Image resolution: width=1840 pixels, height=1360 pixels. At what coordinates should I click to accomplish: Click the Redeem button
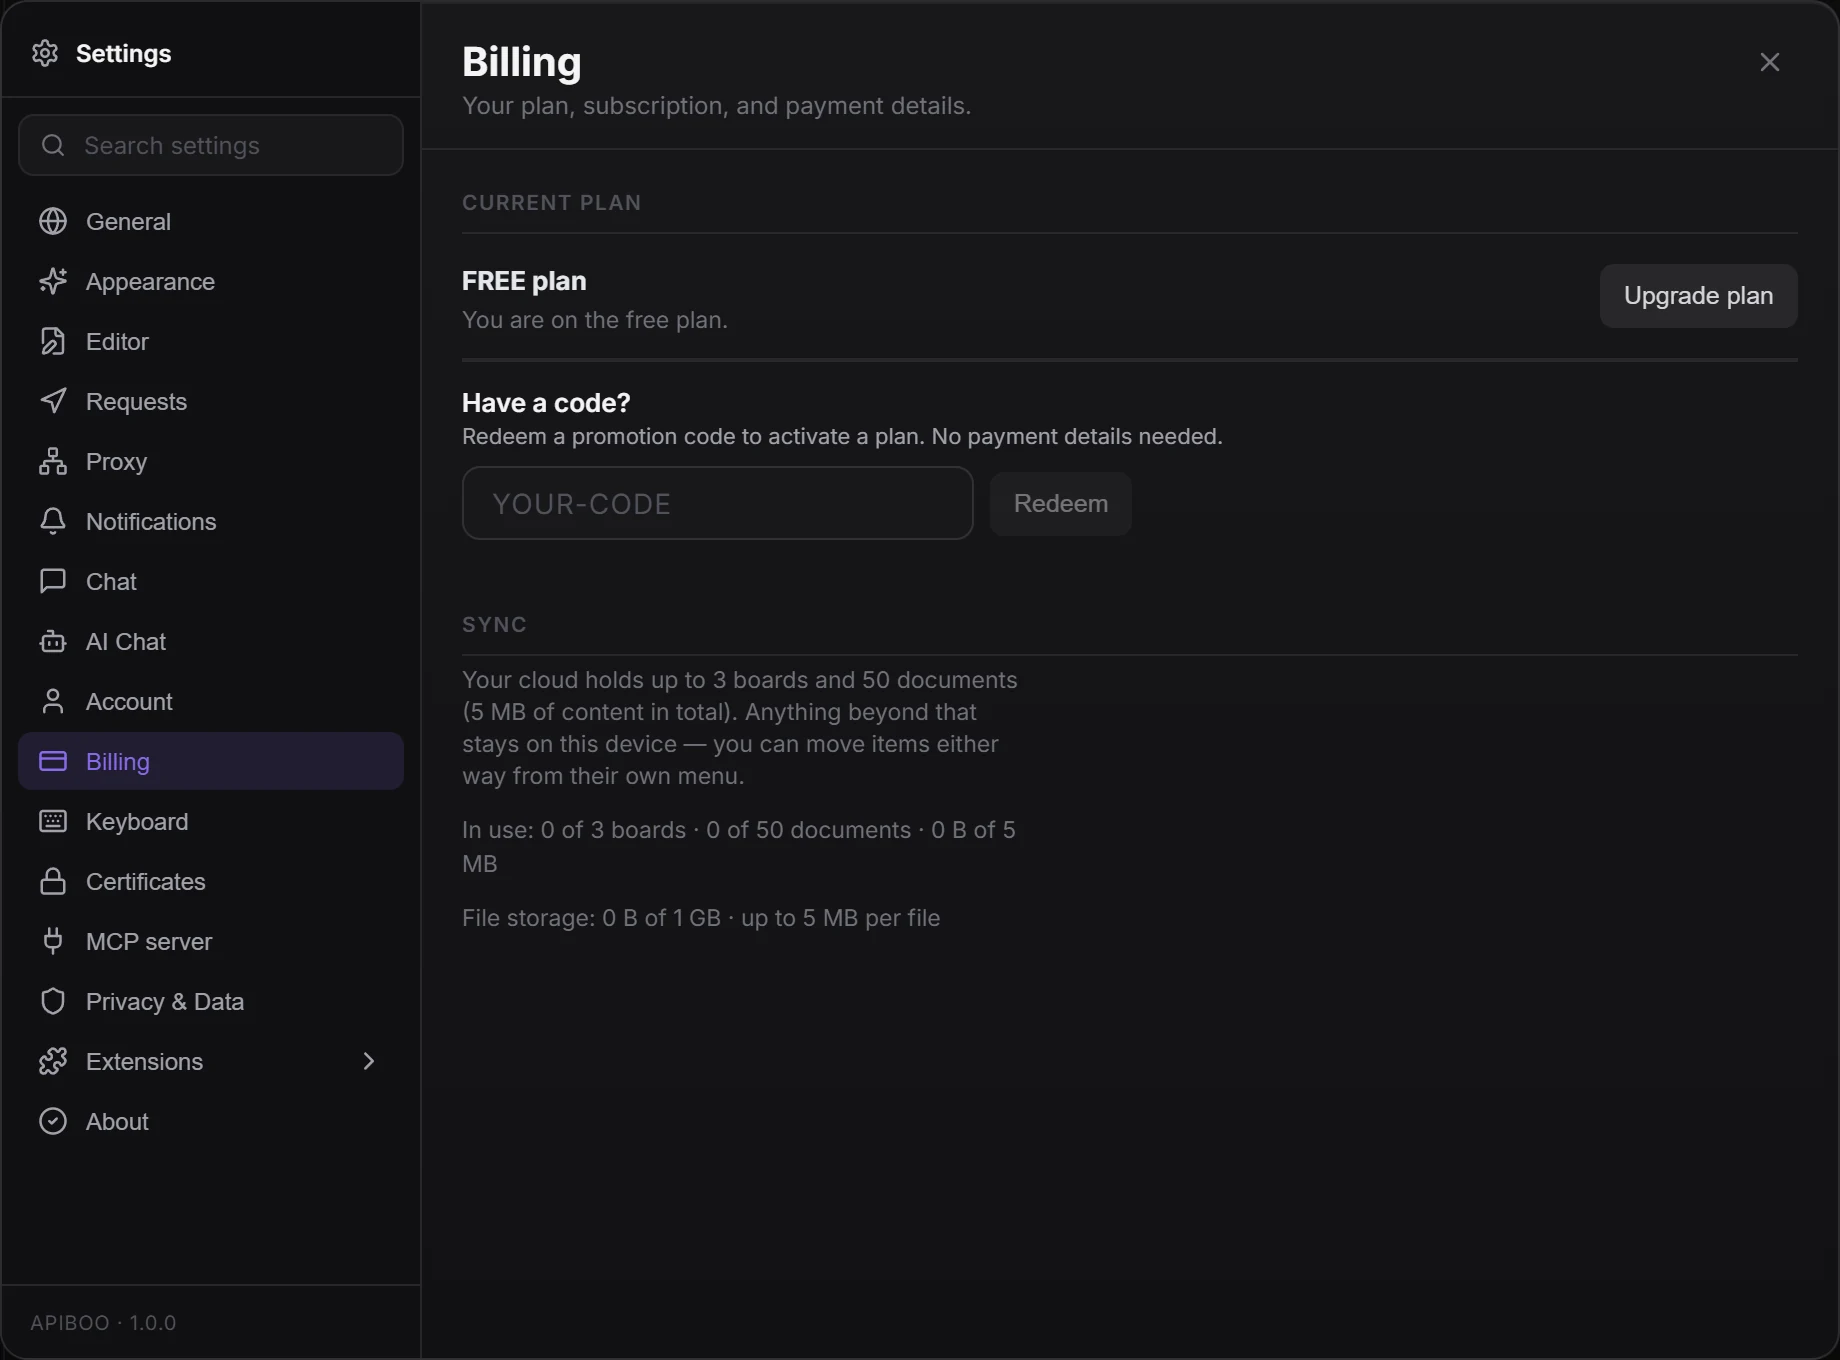tap(1061, 503)
